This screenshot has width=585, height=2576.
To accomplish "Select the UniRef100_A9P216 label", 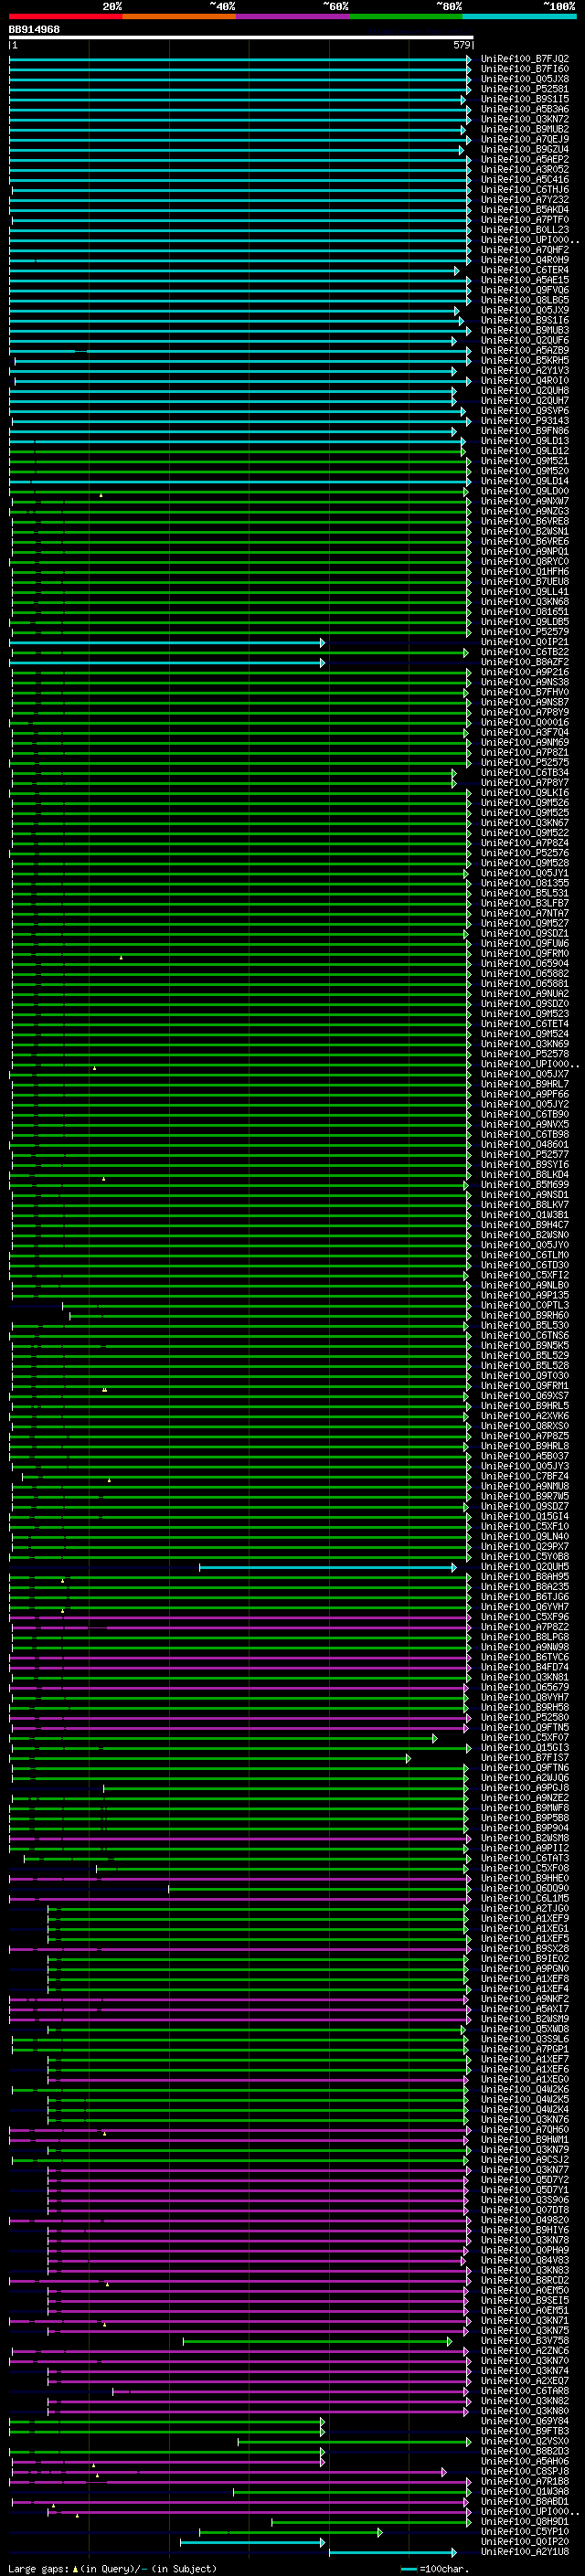I will 525,672.
